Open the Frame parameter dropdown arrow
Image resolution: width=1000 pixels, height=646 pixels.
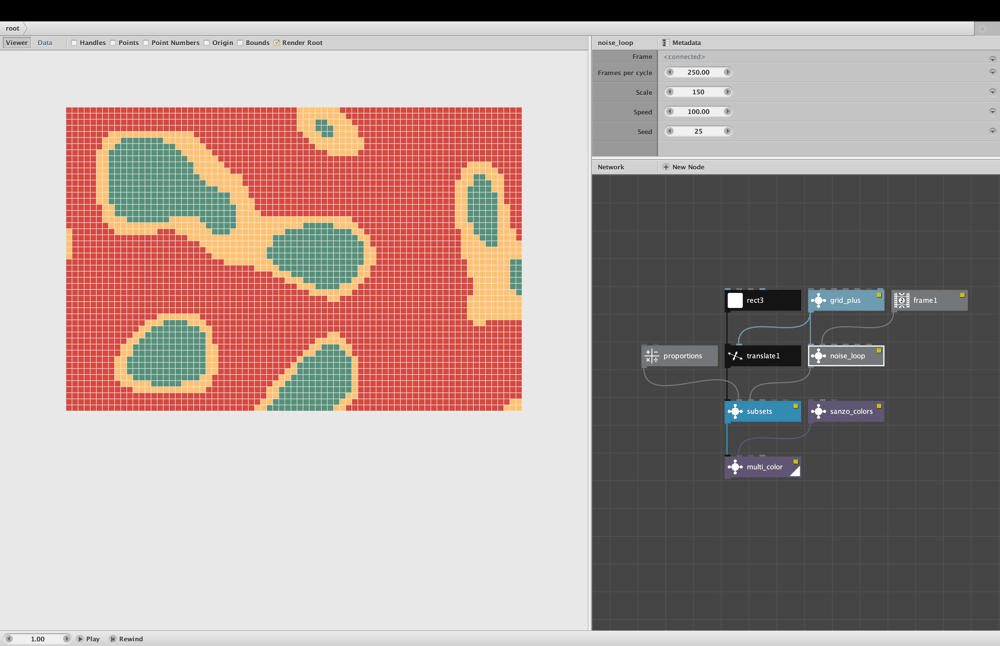pos(992,58)
